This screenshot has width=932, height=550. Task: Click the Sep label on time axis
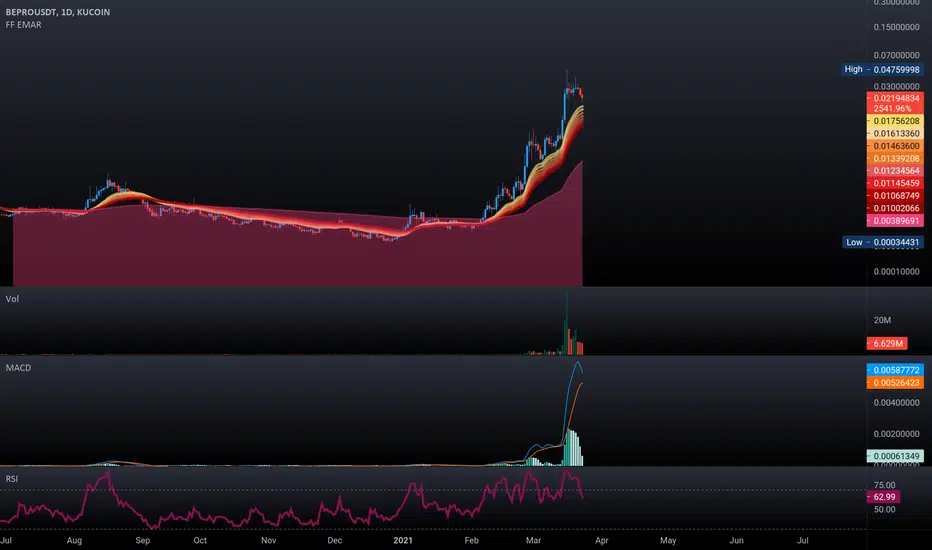[143, 540]
